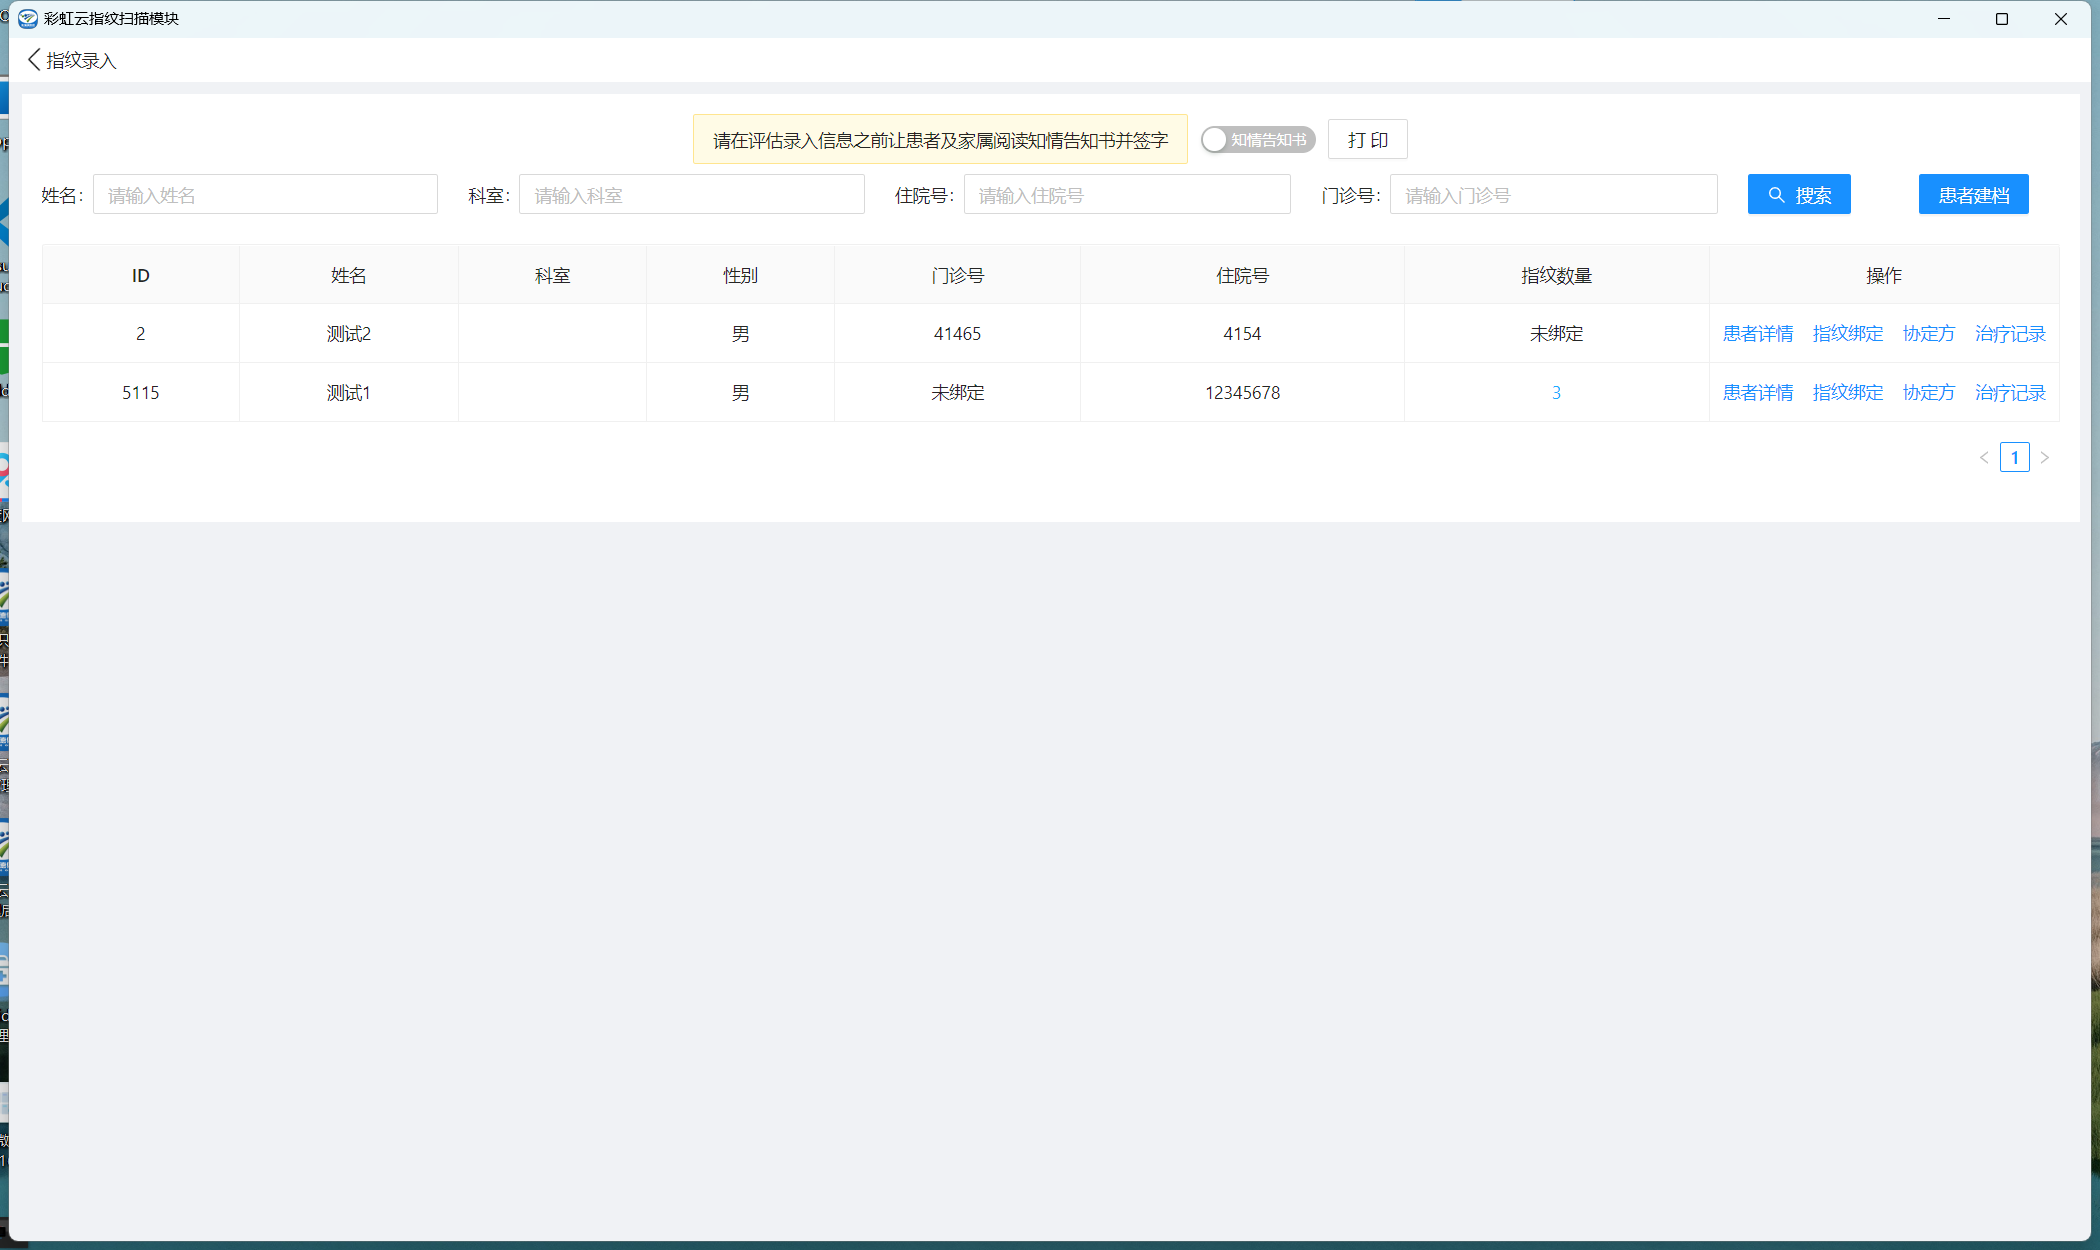Image resolution: width=2100 pixels, height=1250 pixels.
Task: Maximize the 彩虹云指纹扫描模块 window
Action: click(2002, 19)
